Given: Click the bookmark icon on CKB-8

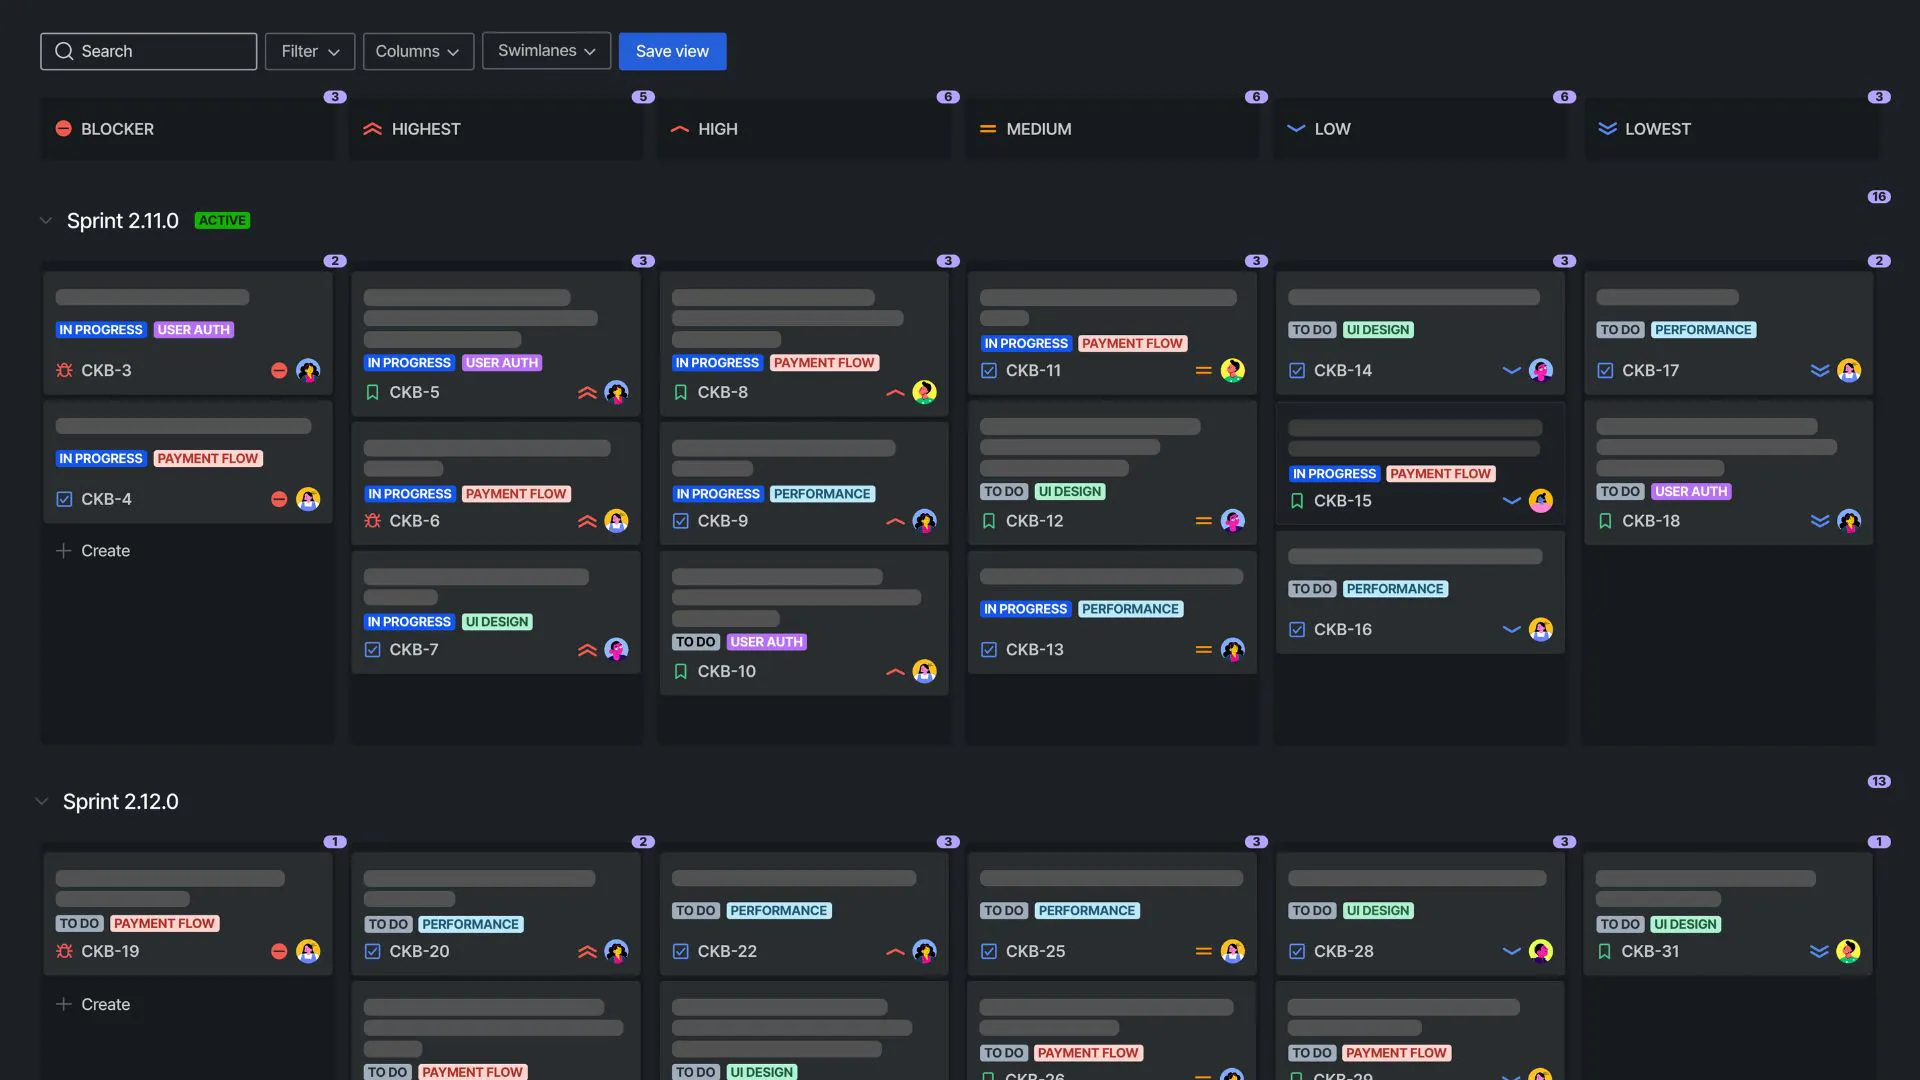Looking at the screenshot, I should click(x=681, y=392).
